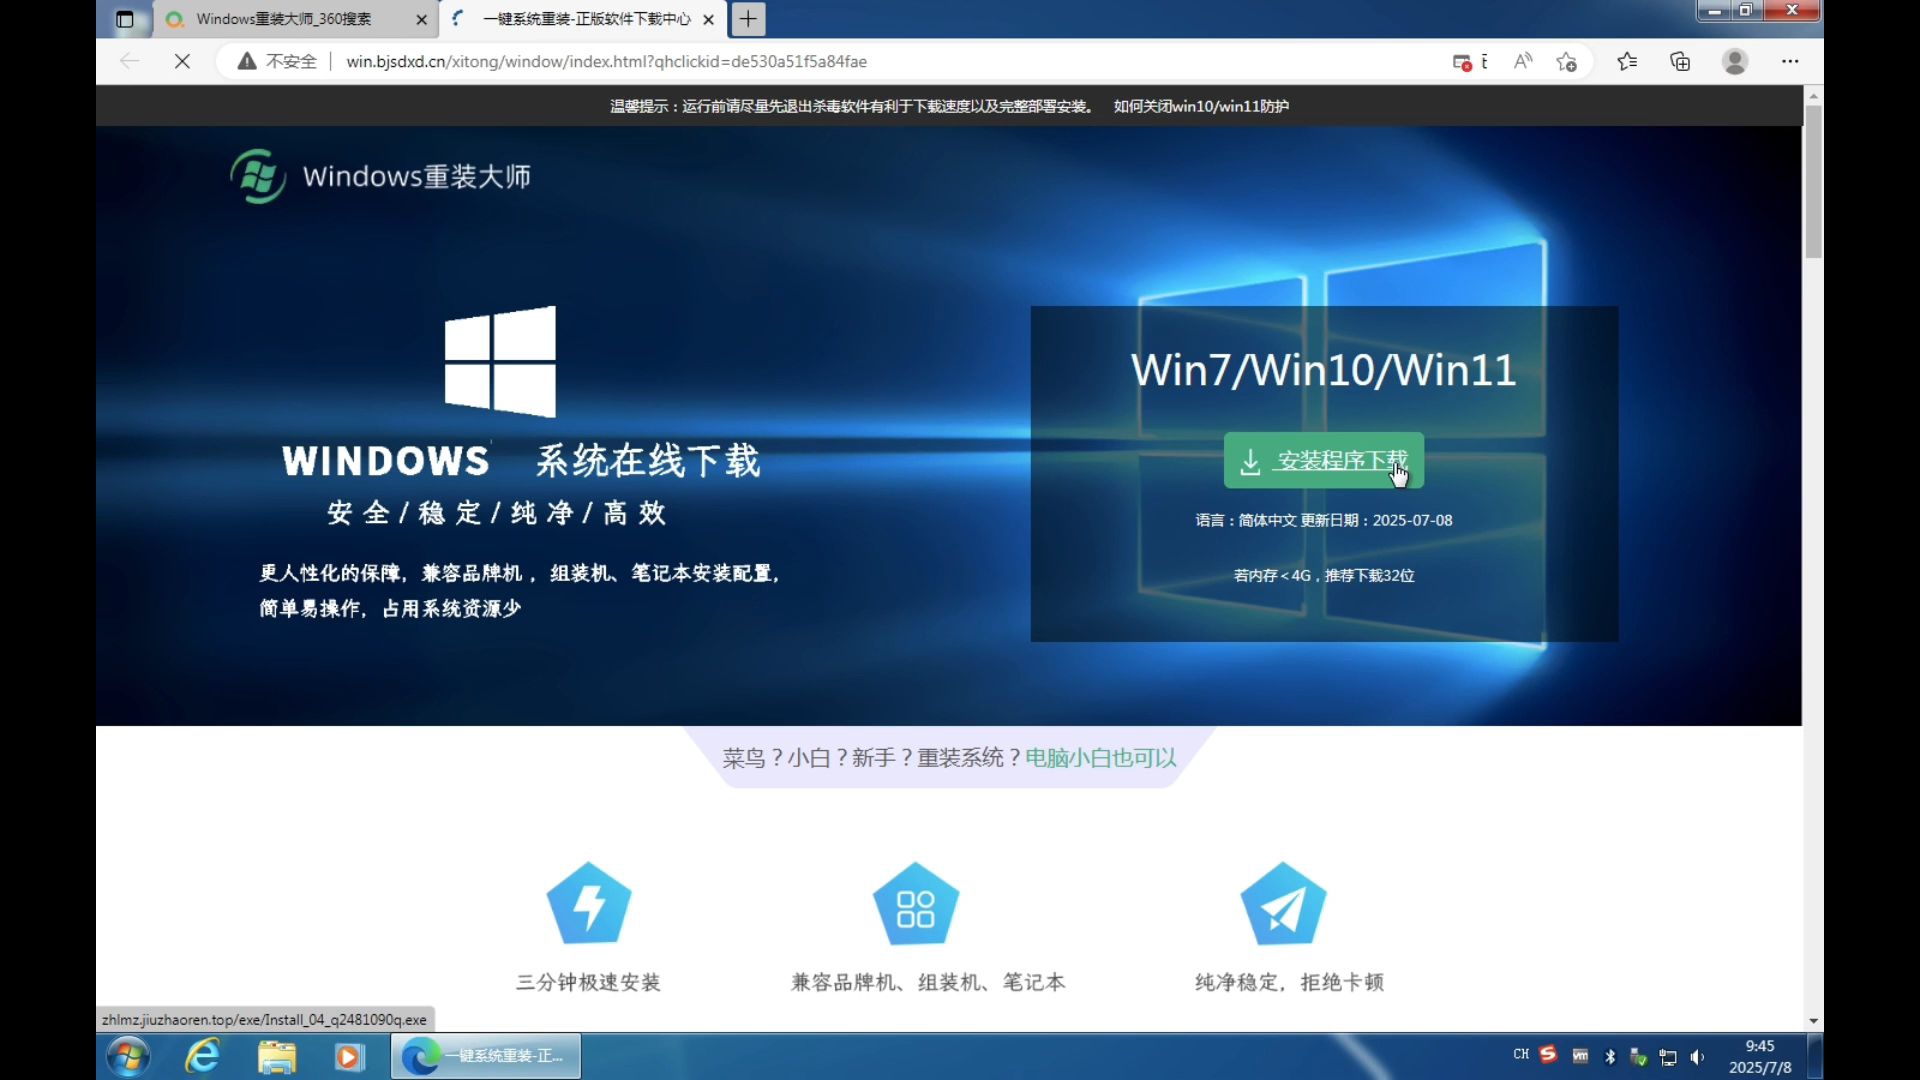
Task: Open the Windows Start menu
Action: (128, 1056)
